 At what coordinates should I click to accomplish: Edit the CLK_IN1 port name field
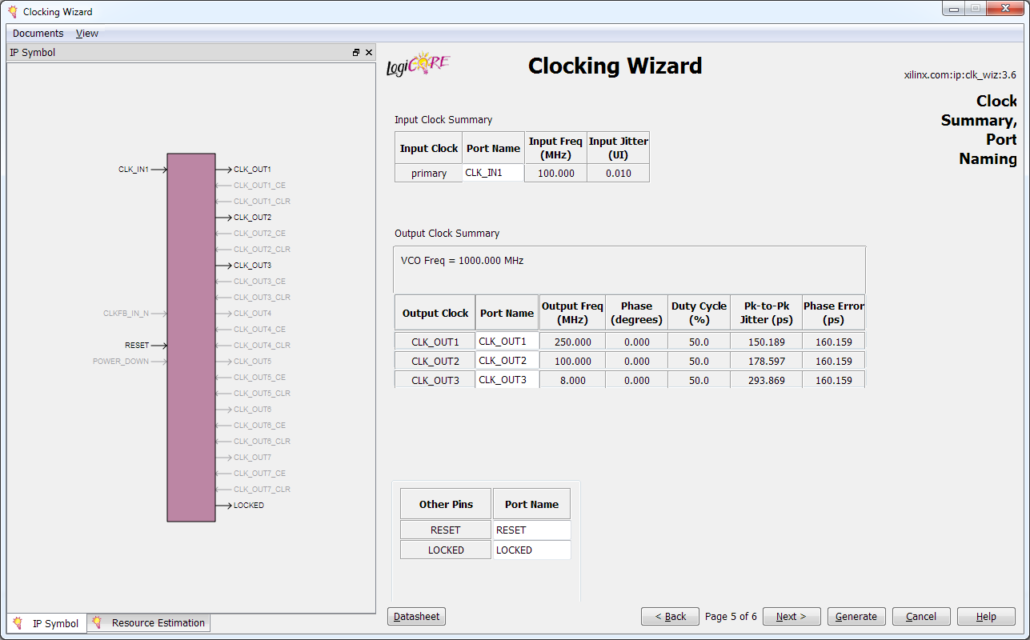[493, 173]
